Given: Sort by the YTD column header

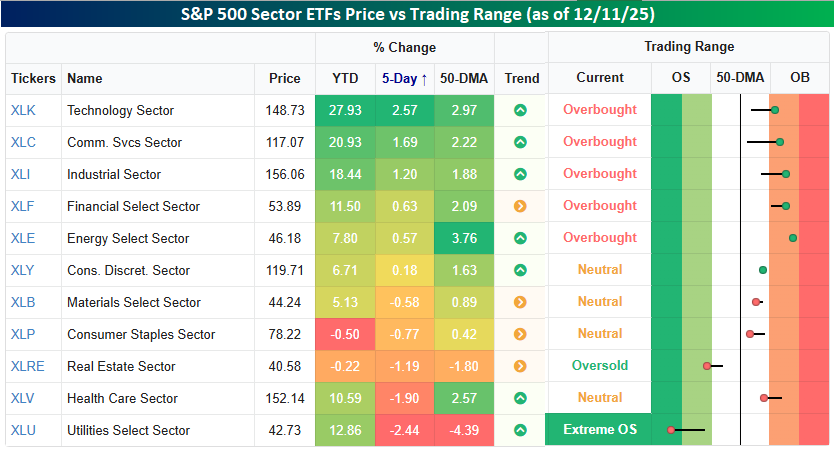Looking at the screenshot, I should tap(345, 78).
